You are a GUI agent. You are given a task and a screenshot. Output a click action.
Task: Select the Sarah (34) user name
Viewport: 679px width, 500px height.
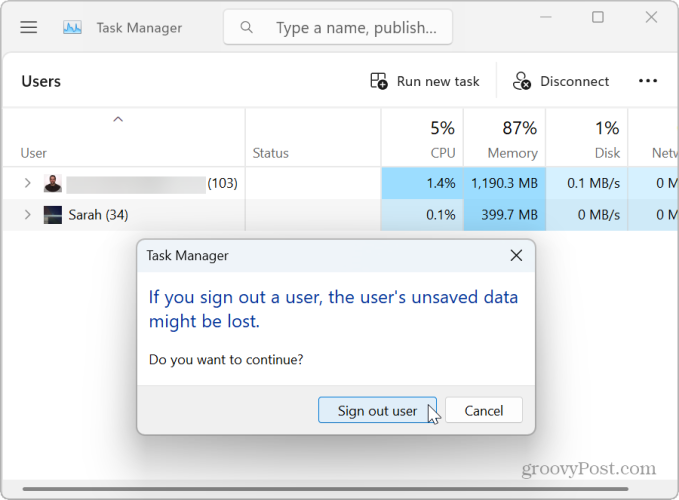point(98,215)
